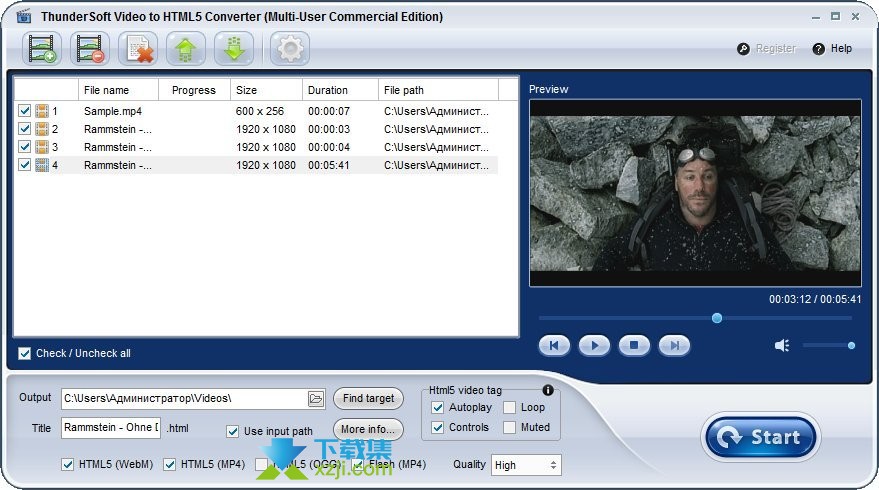Viewport: 879px width, 490px height.
Task: Toggle HTML5 (WebM) output format
Action: (67, 465)
